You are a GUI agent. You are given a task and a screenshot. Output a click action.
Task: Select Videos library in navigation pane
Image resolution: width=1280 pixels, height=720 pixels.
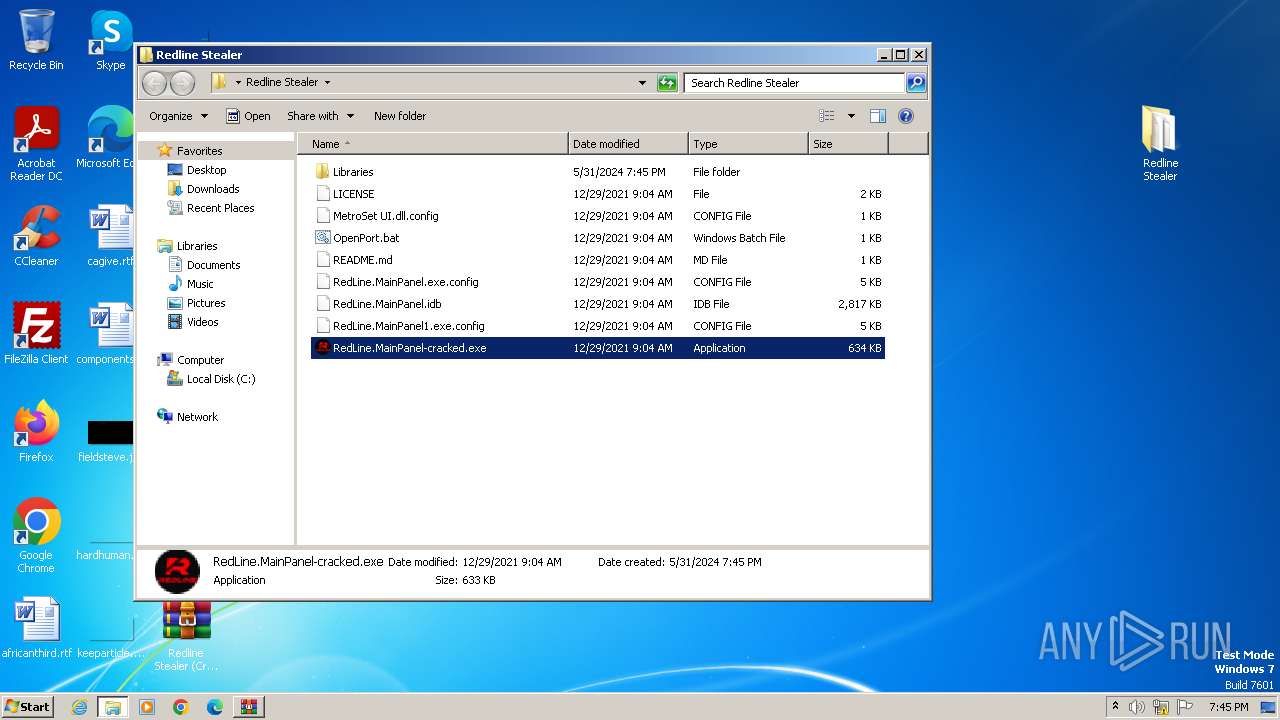pyautogui.click(x=202, y=322)
